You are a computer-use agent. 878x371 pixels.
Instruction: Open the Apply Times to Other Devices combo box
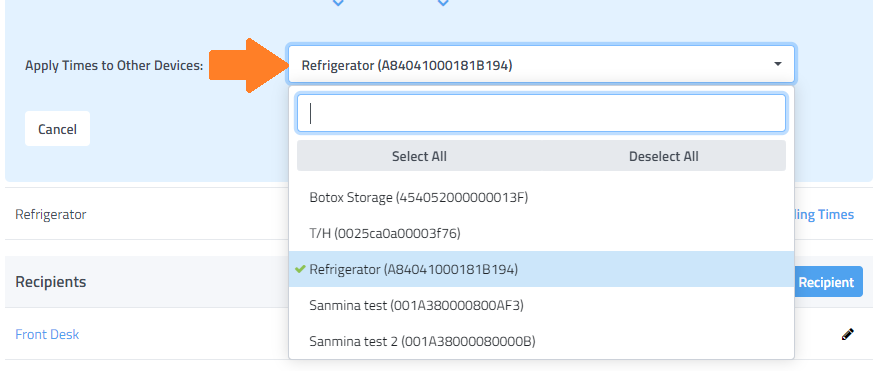(x=541, y=65)
